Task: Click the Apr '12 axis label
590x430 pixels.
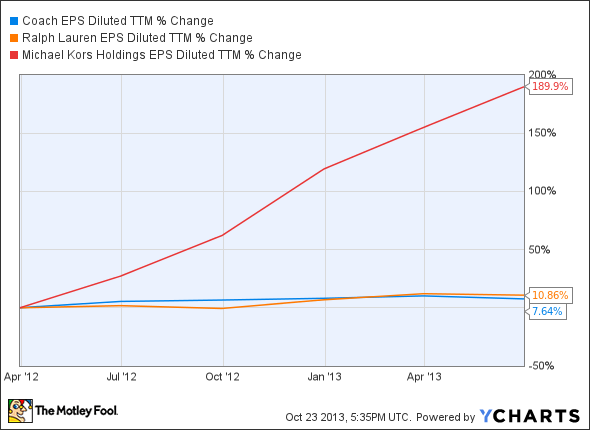Action: click(21, 377)
